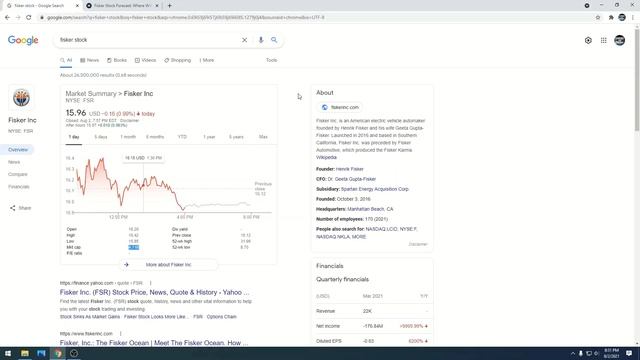The width and height of the screenshot is (640, 360).
Task: Open a new browser tab
Action: pos(169,6)
